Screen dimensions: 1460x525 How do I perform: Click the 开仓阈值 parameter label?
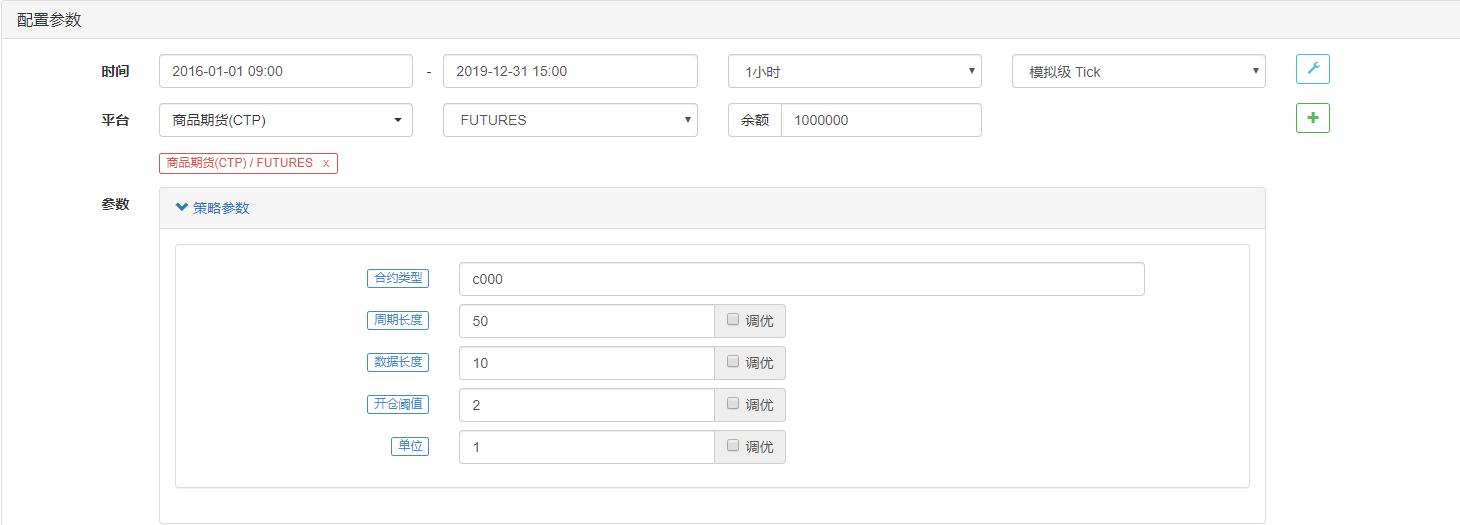[x=398, y=404]
